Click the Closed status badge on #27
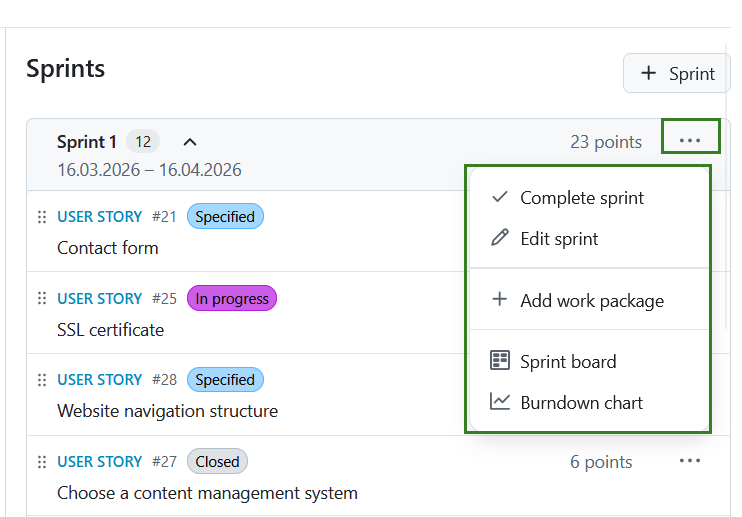The width and height of the screenshot is (742, 517). [x=217, y=461]
